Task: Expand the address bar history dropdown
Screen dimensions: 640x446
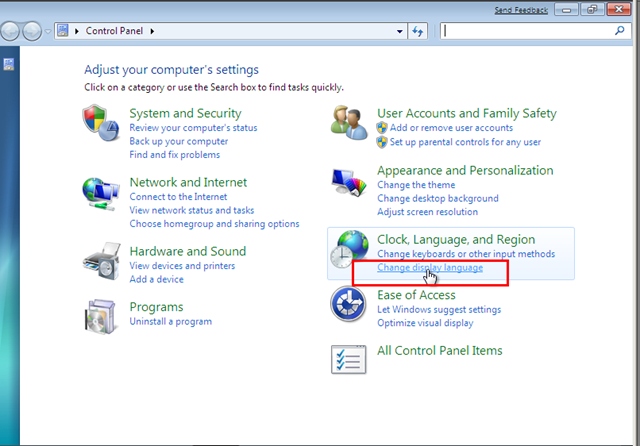Action: point(400,31)
